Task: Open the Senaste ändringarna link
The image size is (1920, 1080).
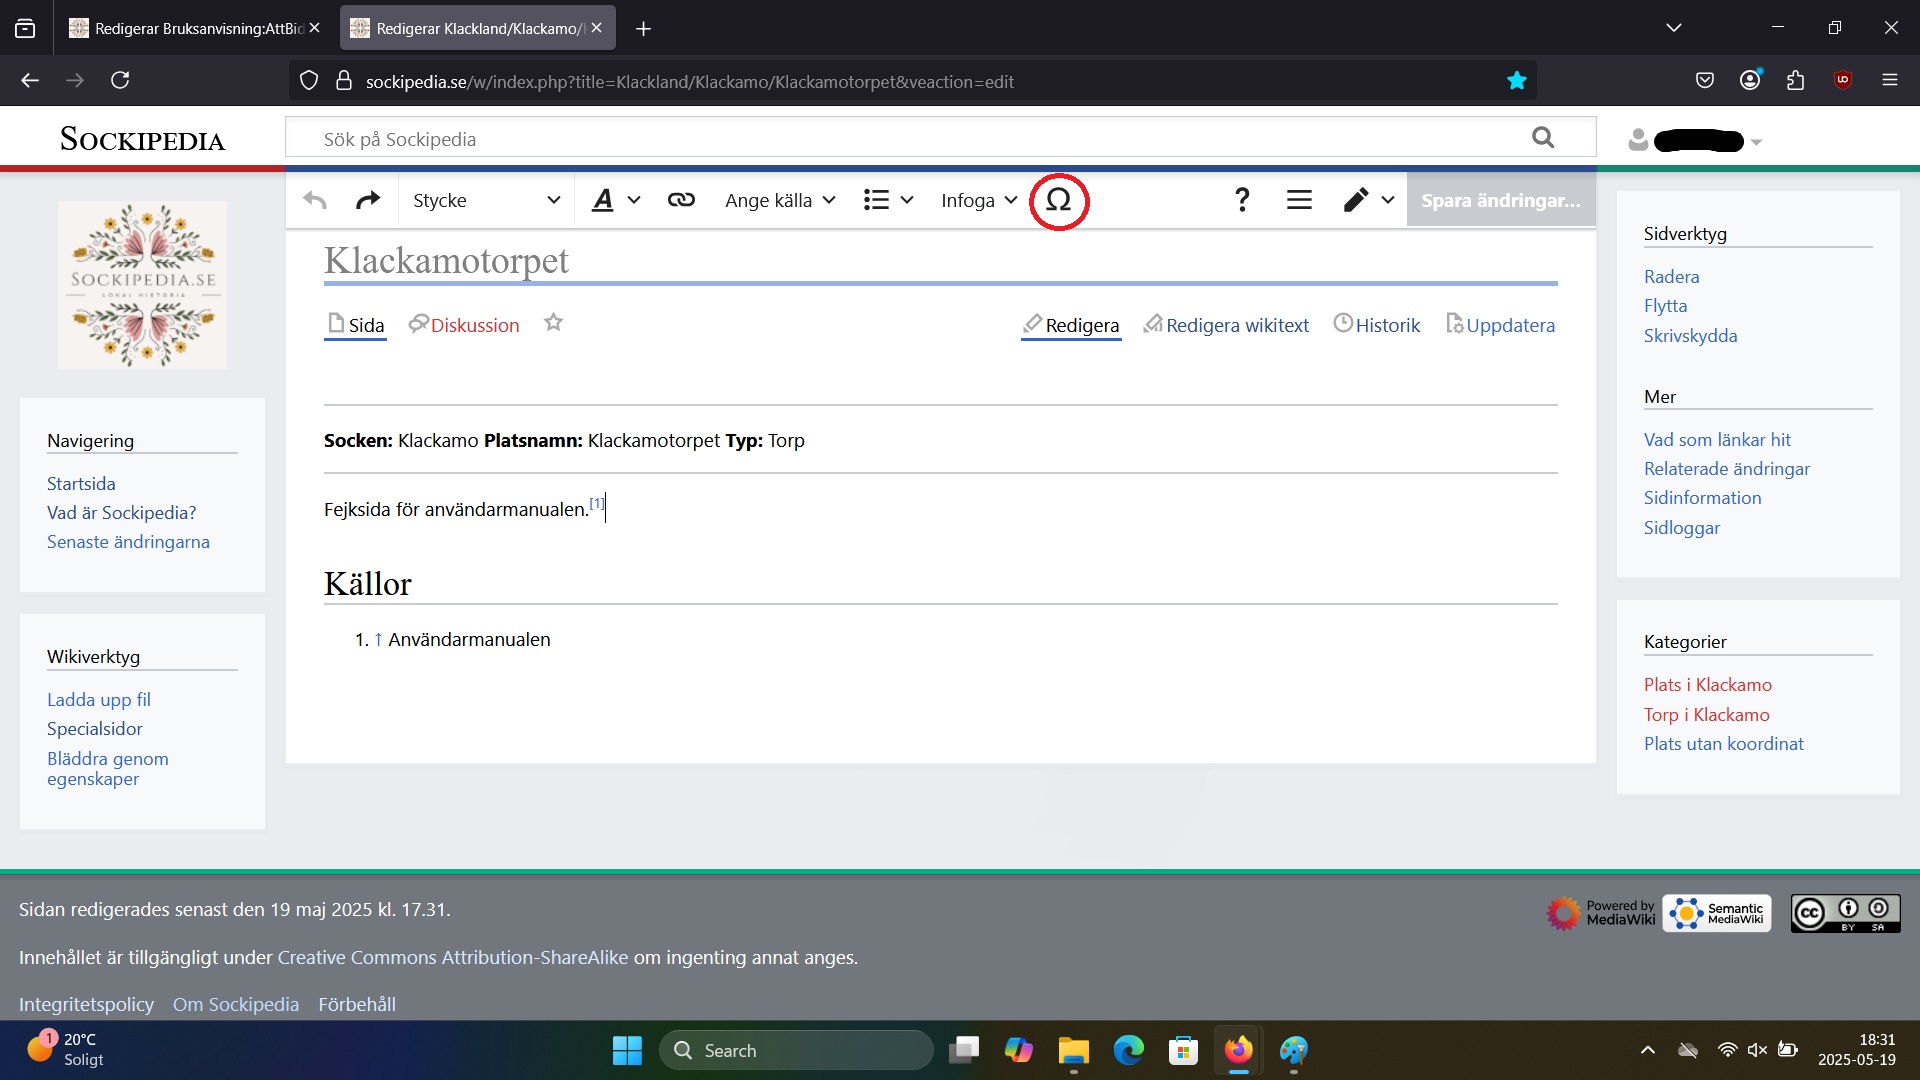Action: 128,542
